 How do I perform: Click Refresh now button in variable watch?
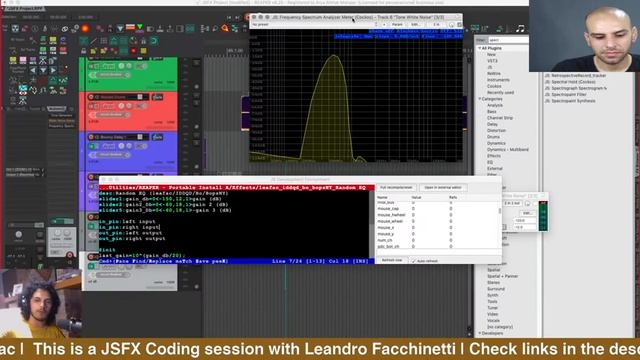click(392, 260)
